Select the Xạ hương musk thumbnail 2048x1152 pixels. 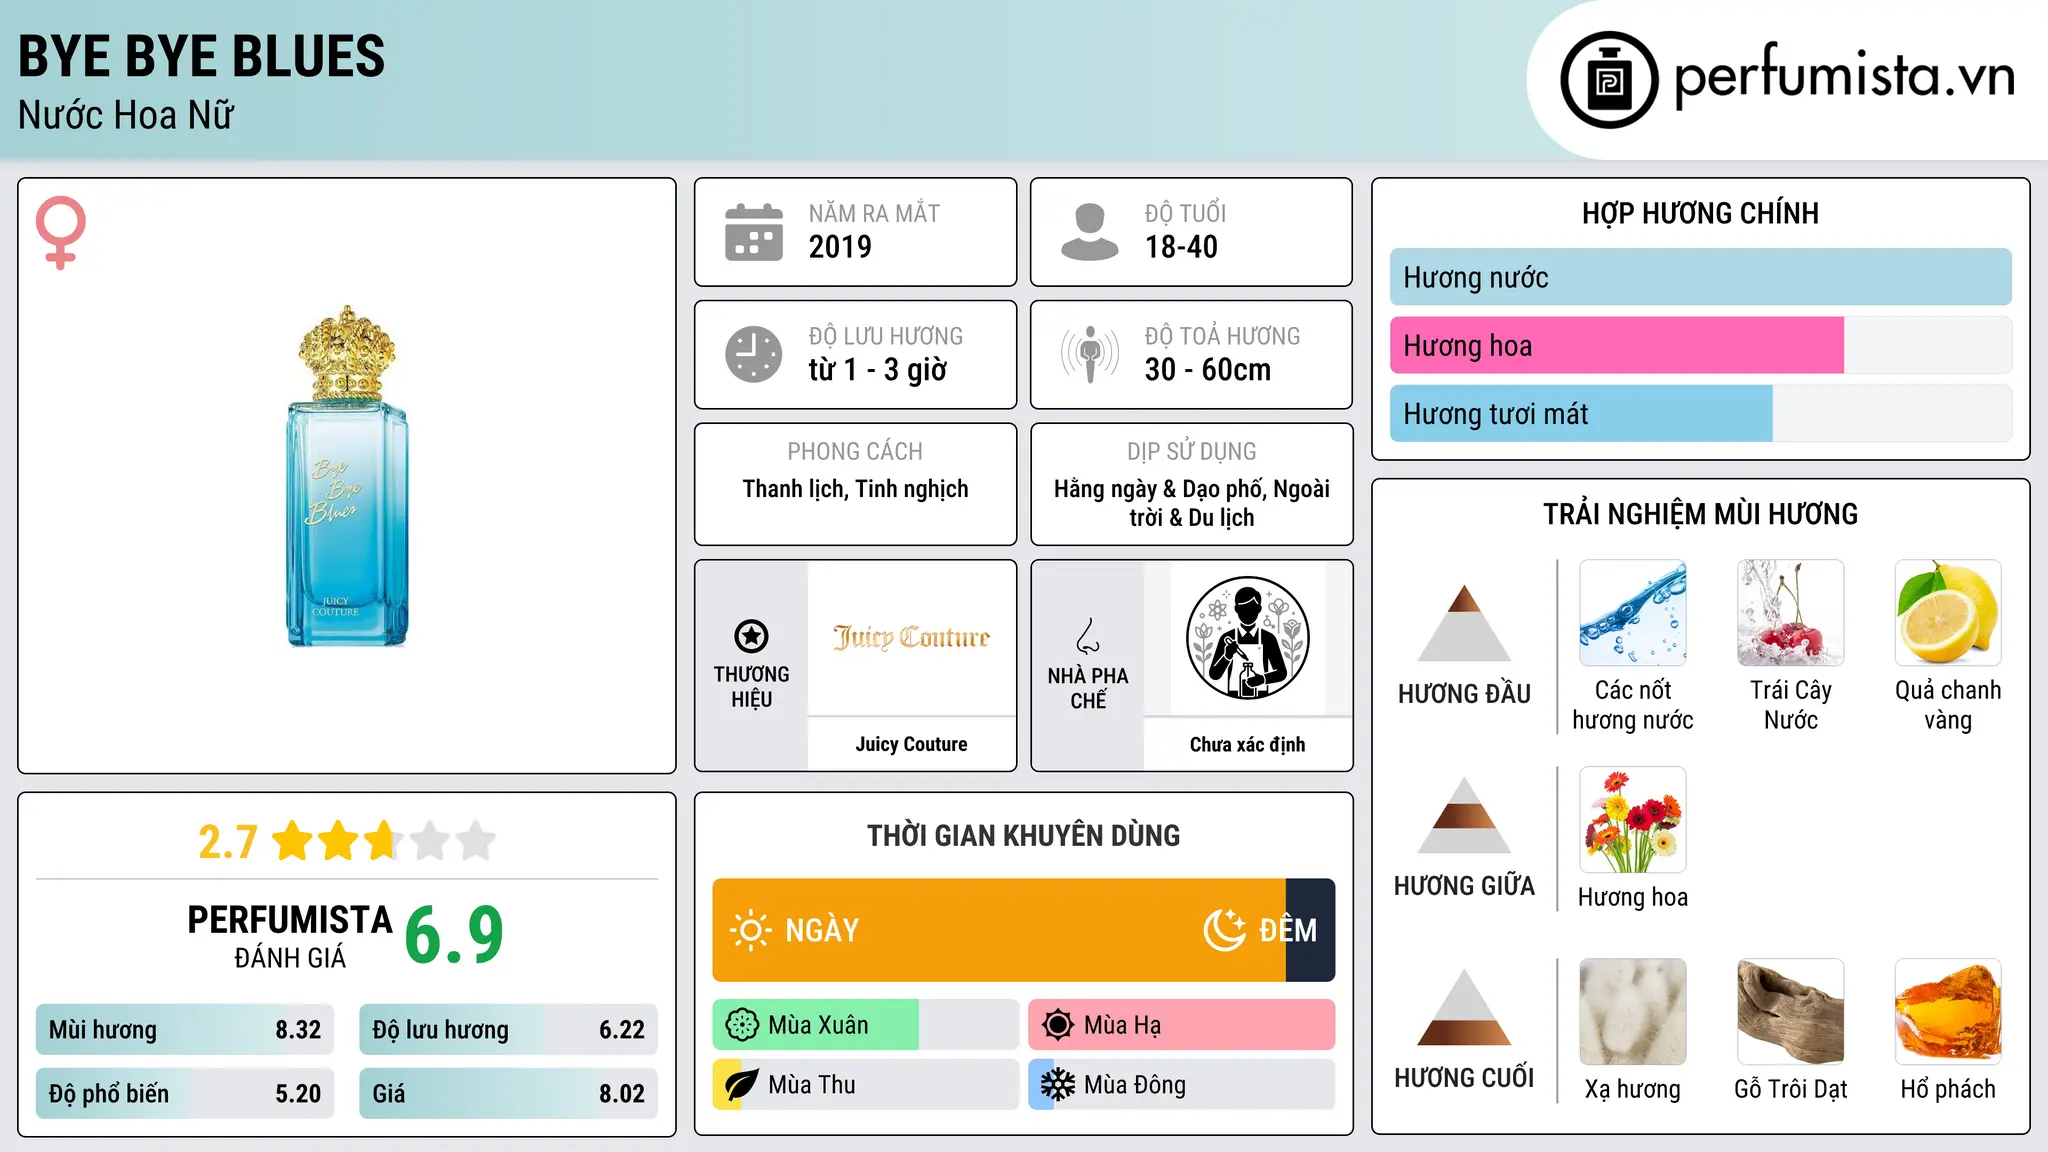1633,1012
